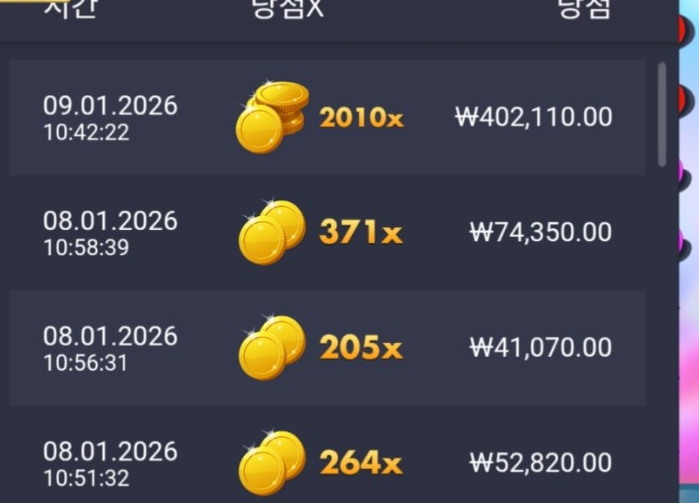This screenshot has height=503, width=699.
Task: Open the ₩52,820.00 win entry
Action: tap(541, 462)
